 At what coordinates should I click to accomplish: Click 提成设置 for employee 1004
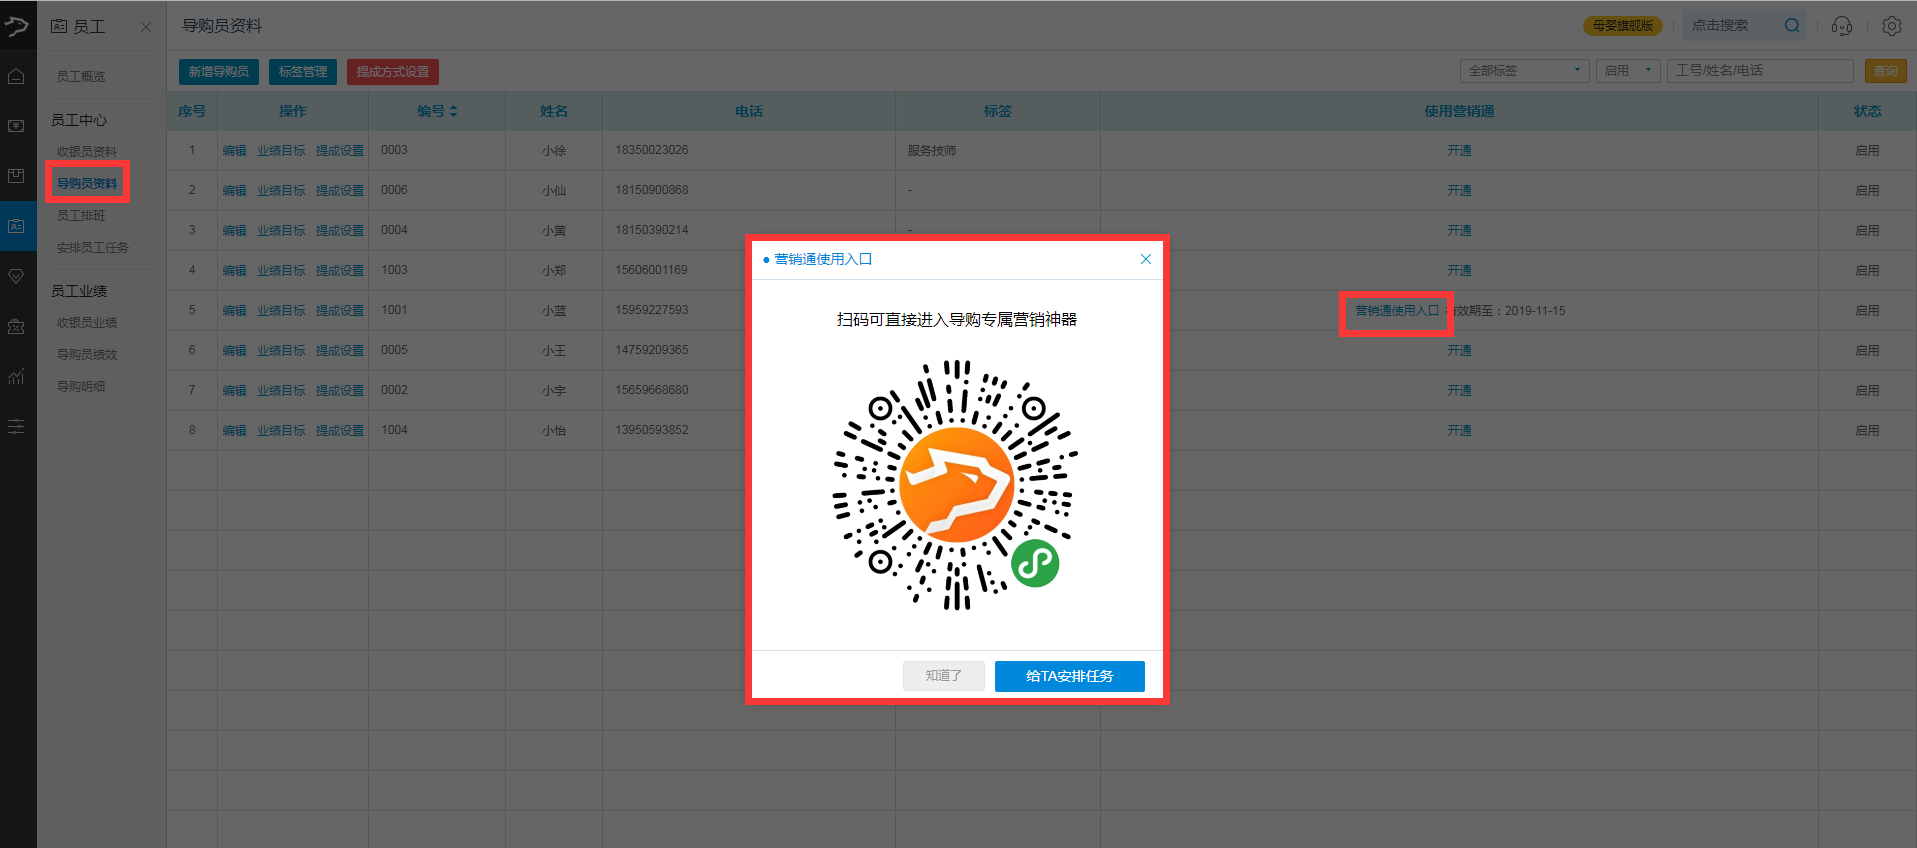340,431
